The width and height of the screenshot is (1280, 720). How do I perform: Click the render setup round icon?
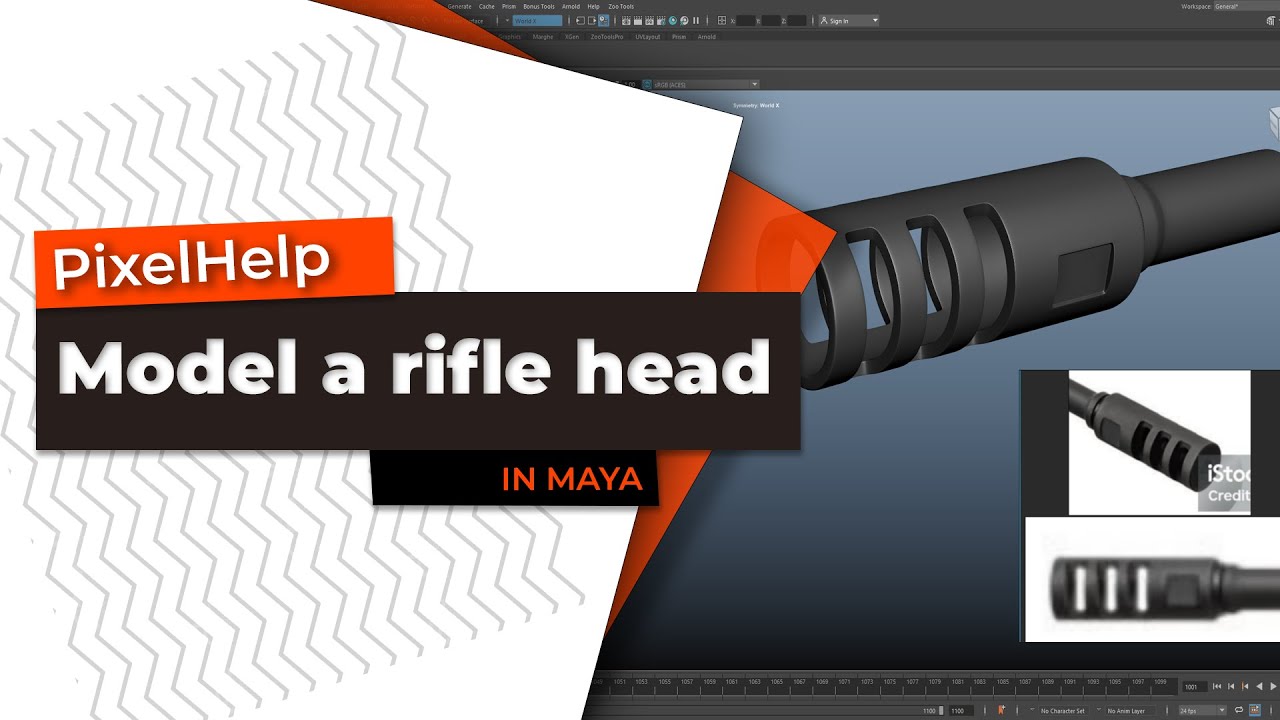pos(684,21)
